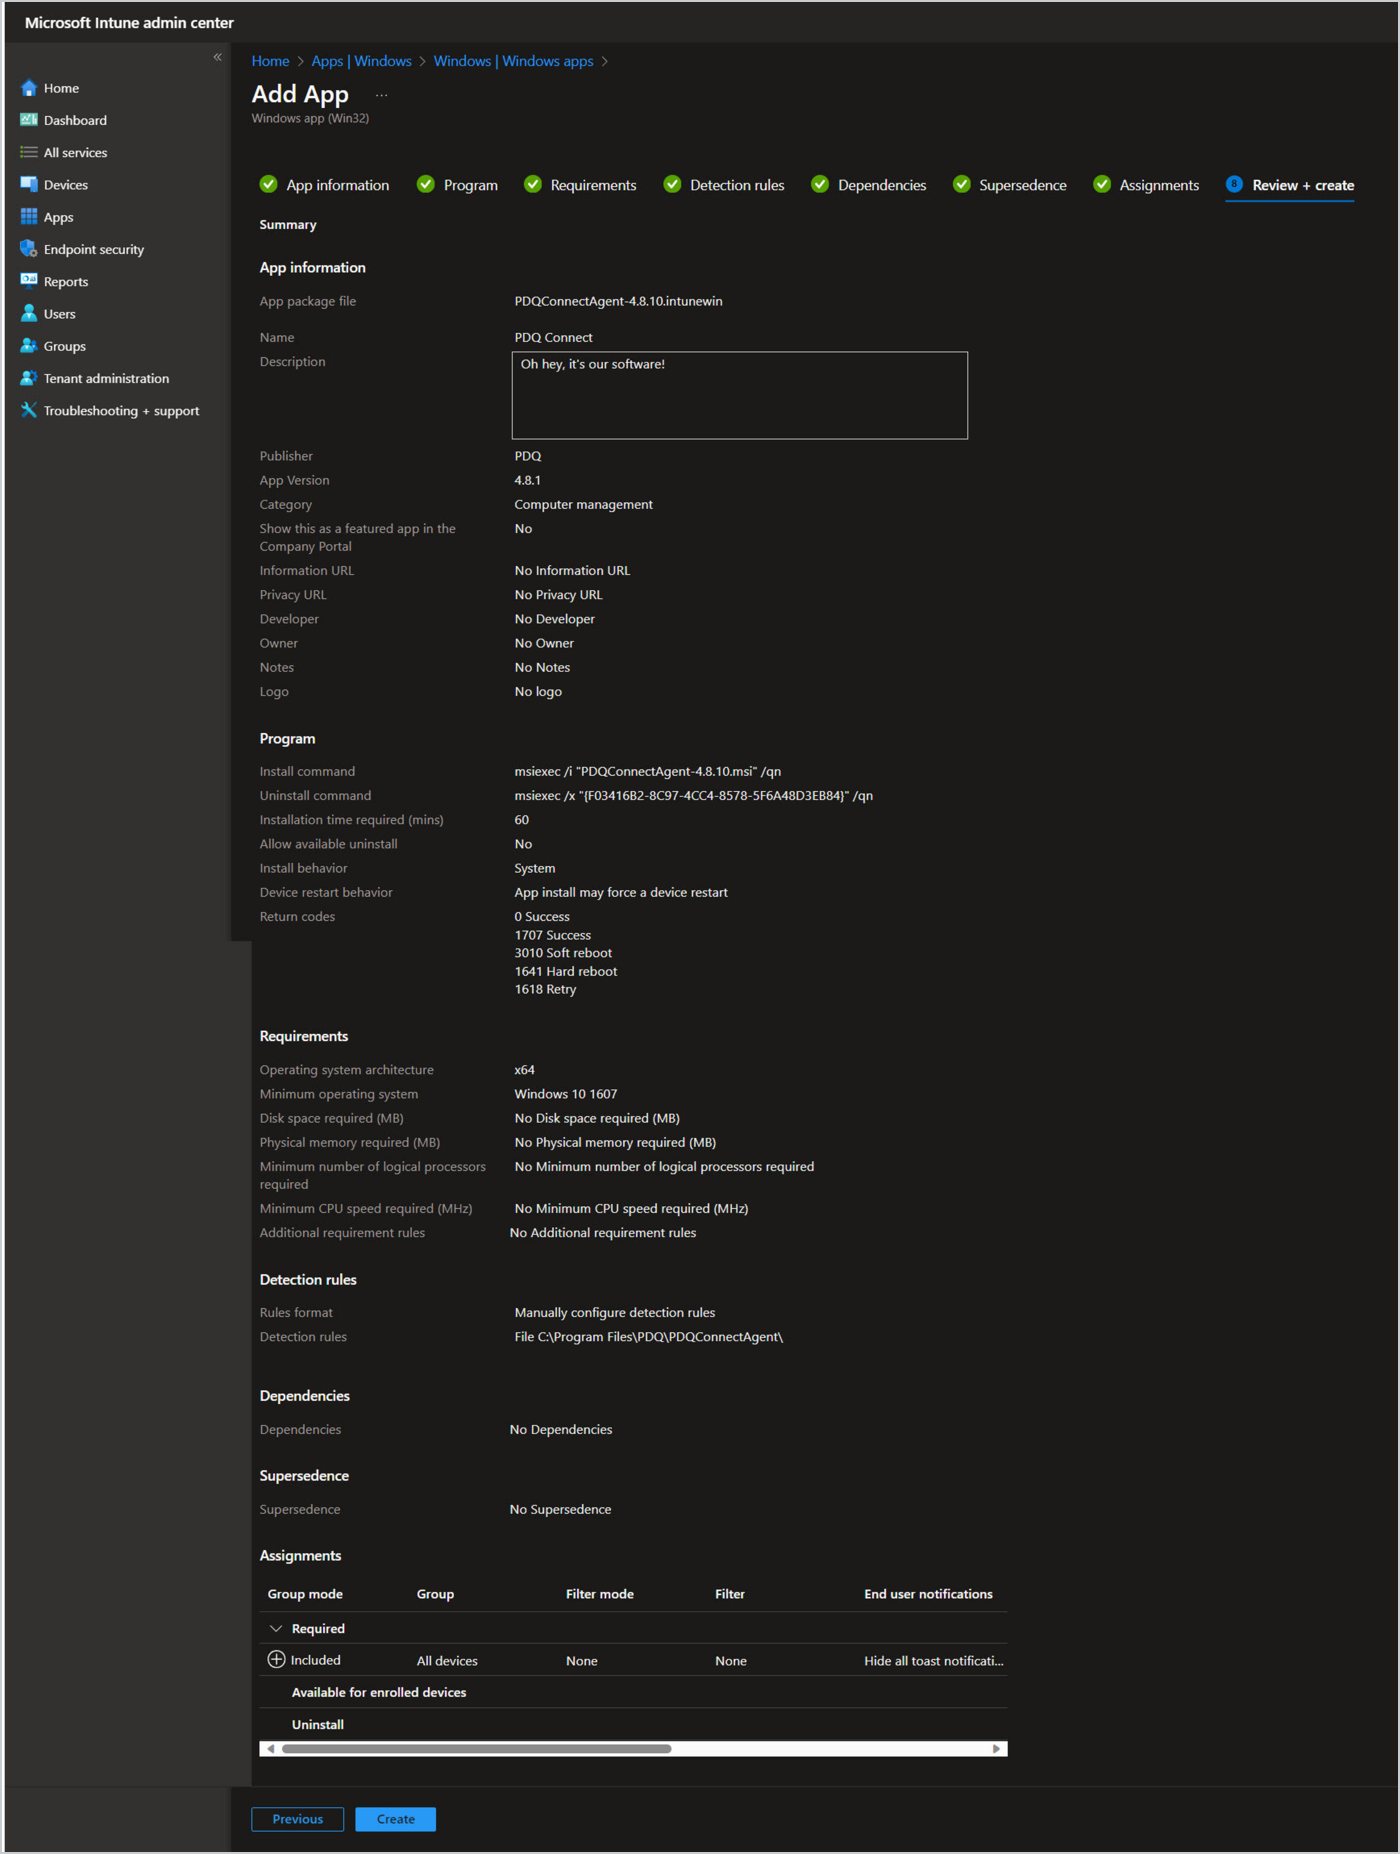
Task: Open Tenant administration in the sidebar
Action: point(106,378)
